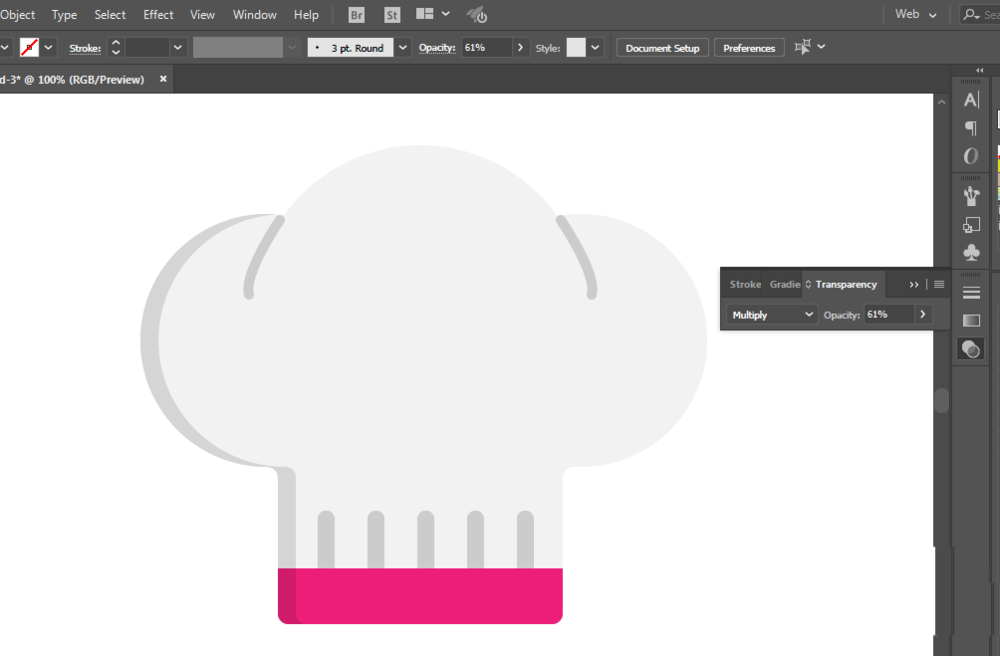Click the control bar Opacity 61% field
The image size is (1000, 656).
486,47
